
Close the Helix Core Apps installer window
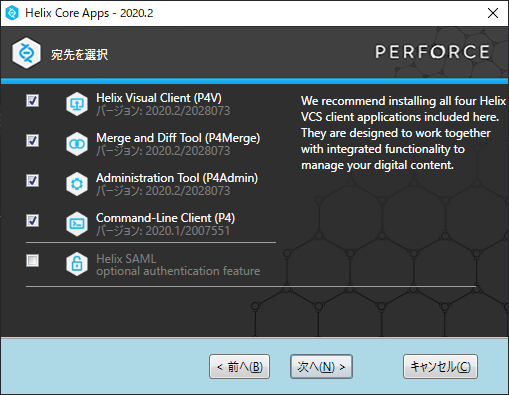[x=493, y=13]
